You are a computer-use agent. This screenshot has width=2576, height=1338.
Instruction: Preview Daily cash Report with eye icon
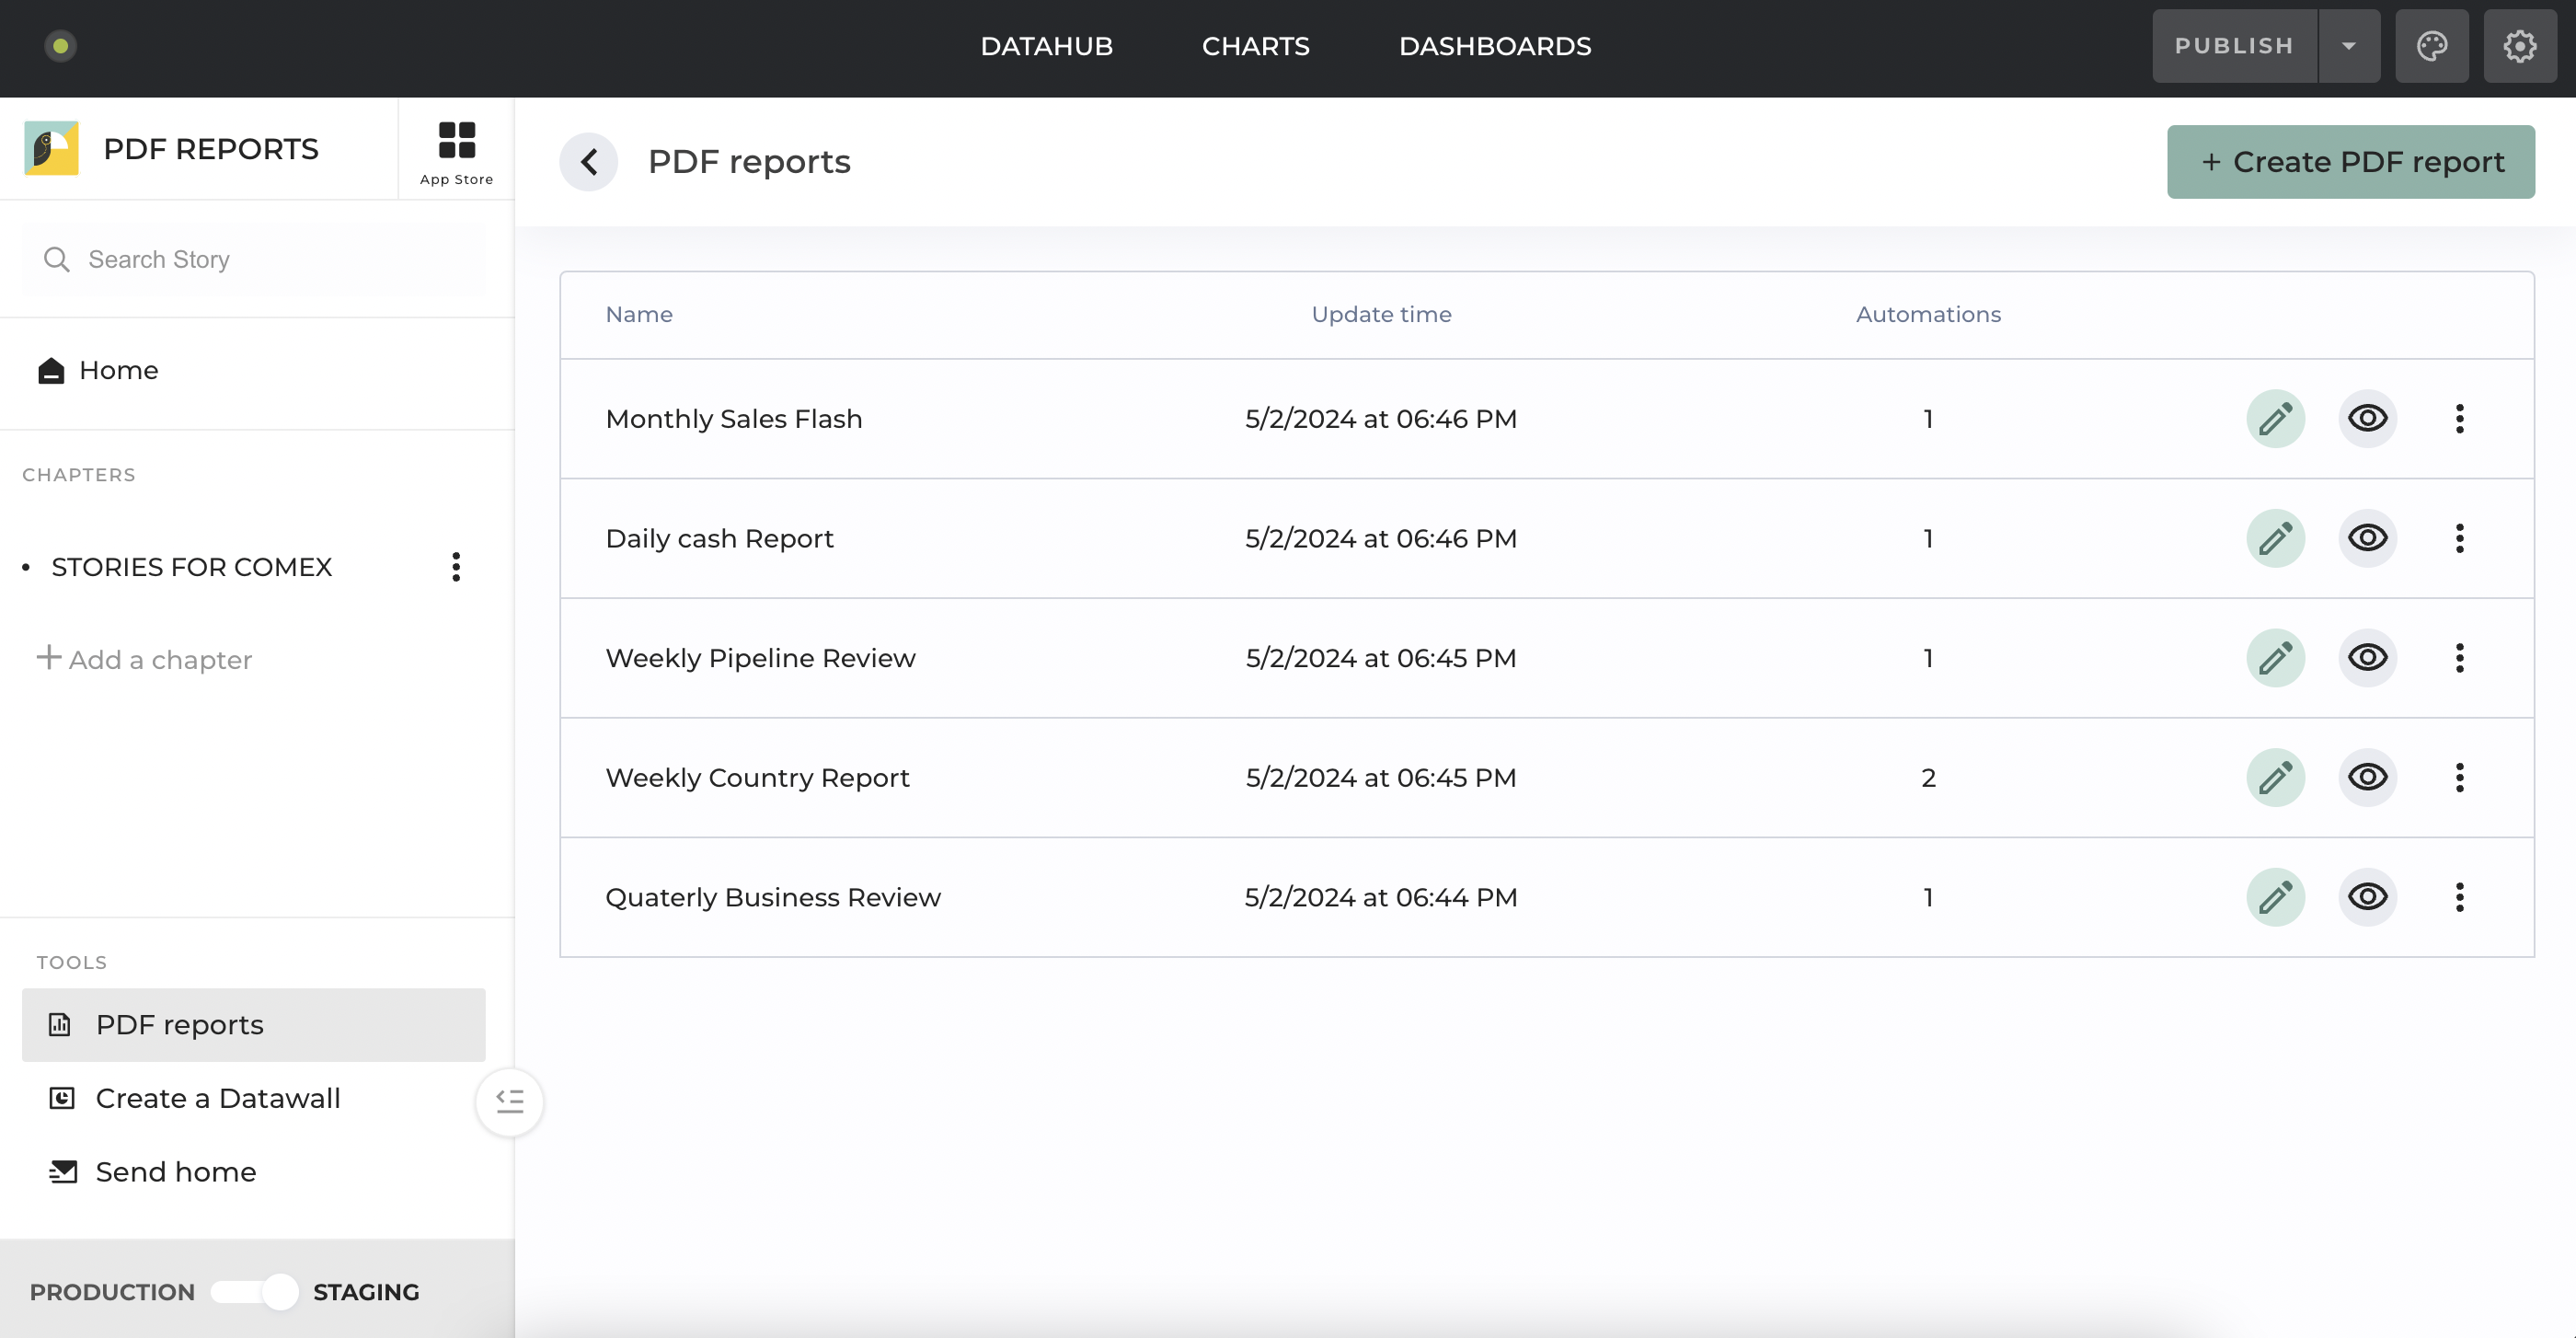(x=2367, y=538)
